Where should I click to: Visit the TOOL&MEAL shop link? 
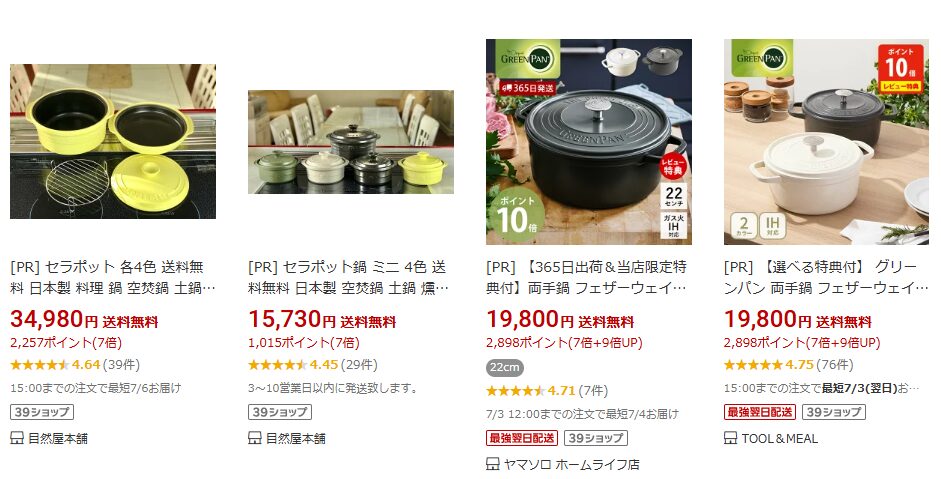click(780, 438)
